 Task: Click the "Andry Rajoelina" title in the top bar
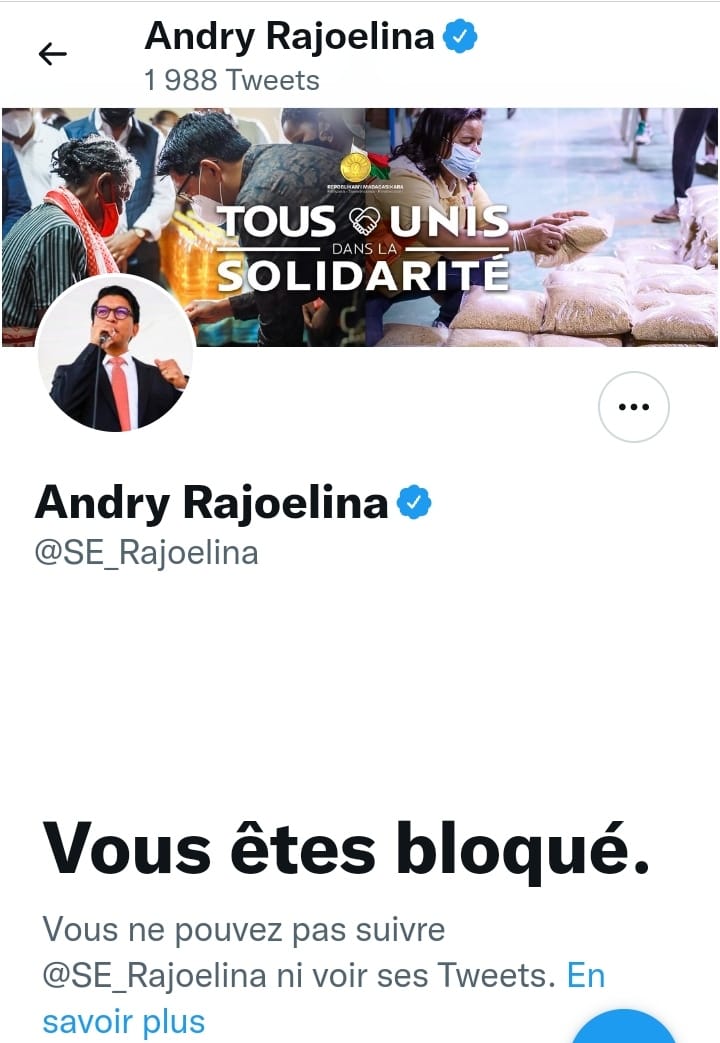click(289, 37)
